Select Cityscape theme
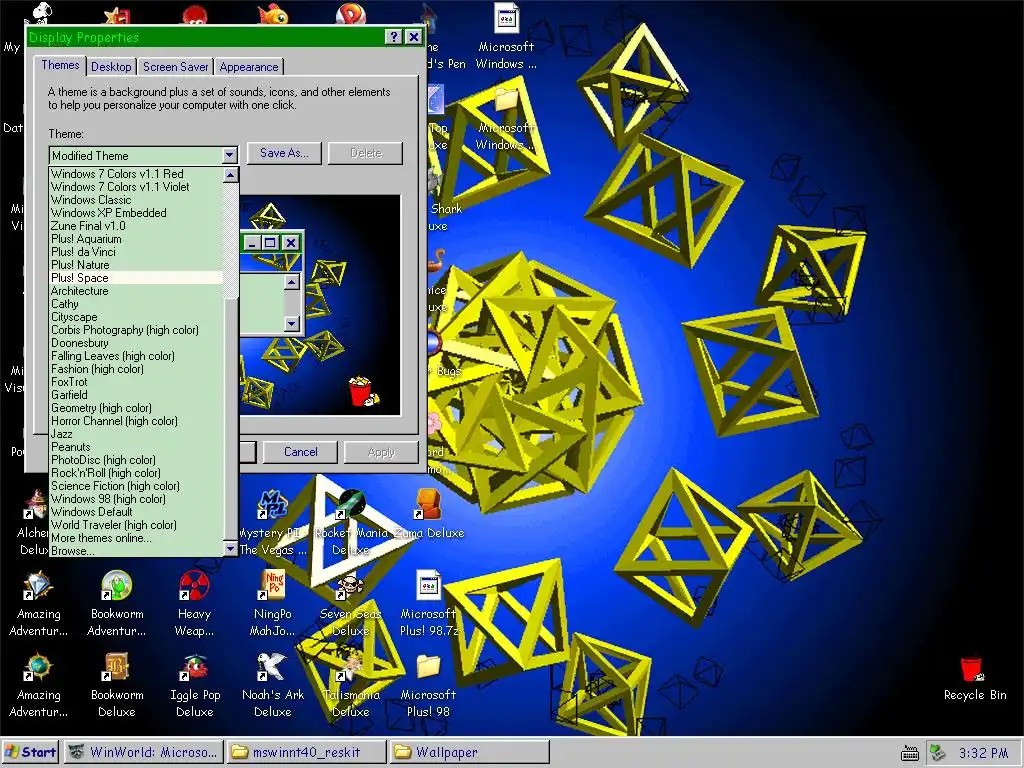 point(136,317)
